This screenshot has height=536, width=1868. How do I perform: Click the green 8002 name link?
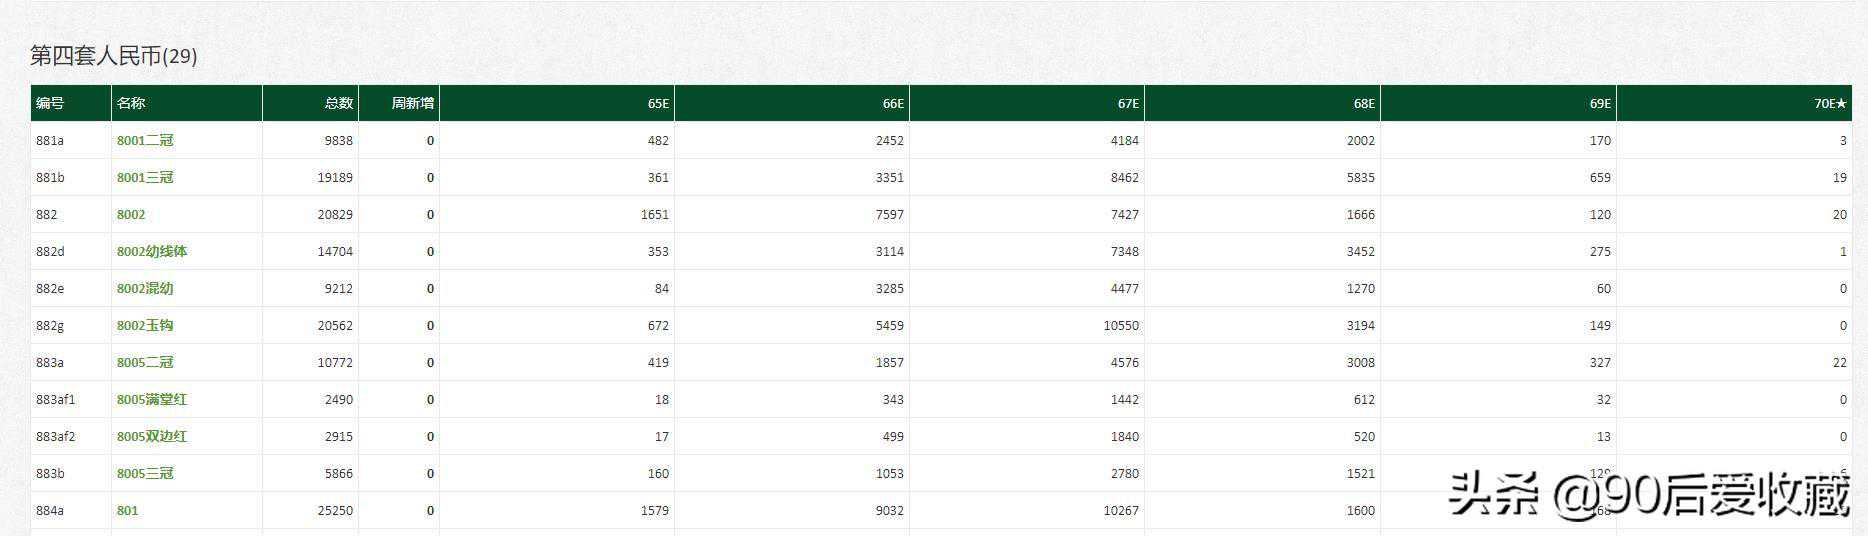pos(131,215)
